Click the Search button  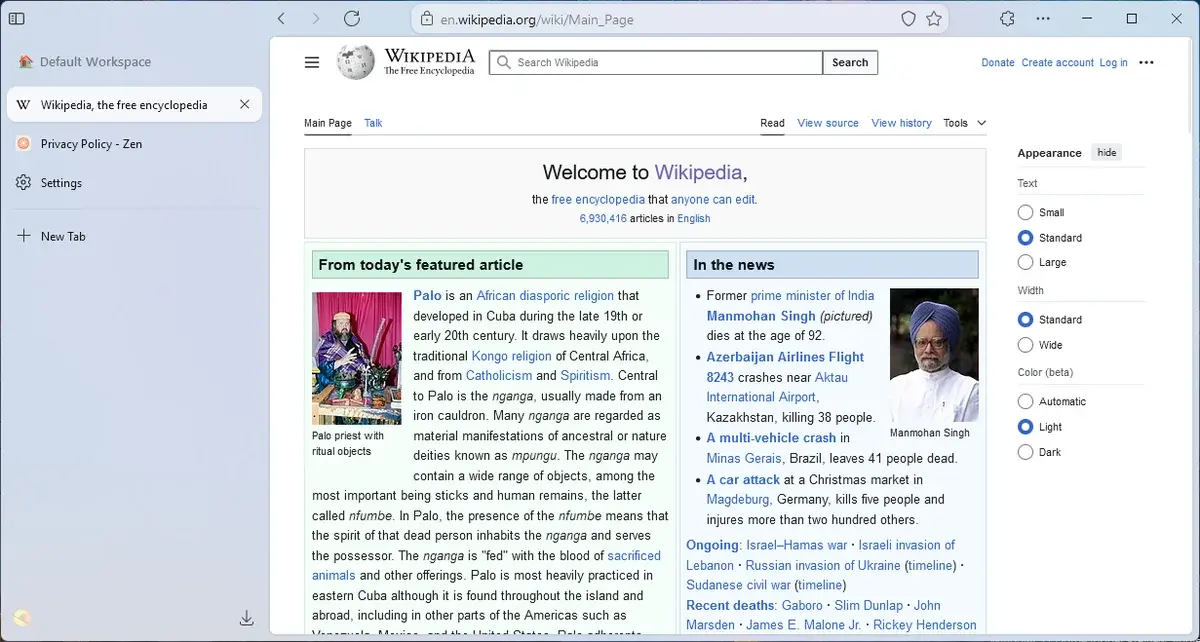point(850,62)
